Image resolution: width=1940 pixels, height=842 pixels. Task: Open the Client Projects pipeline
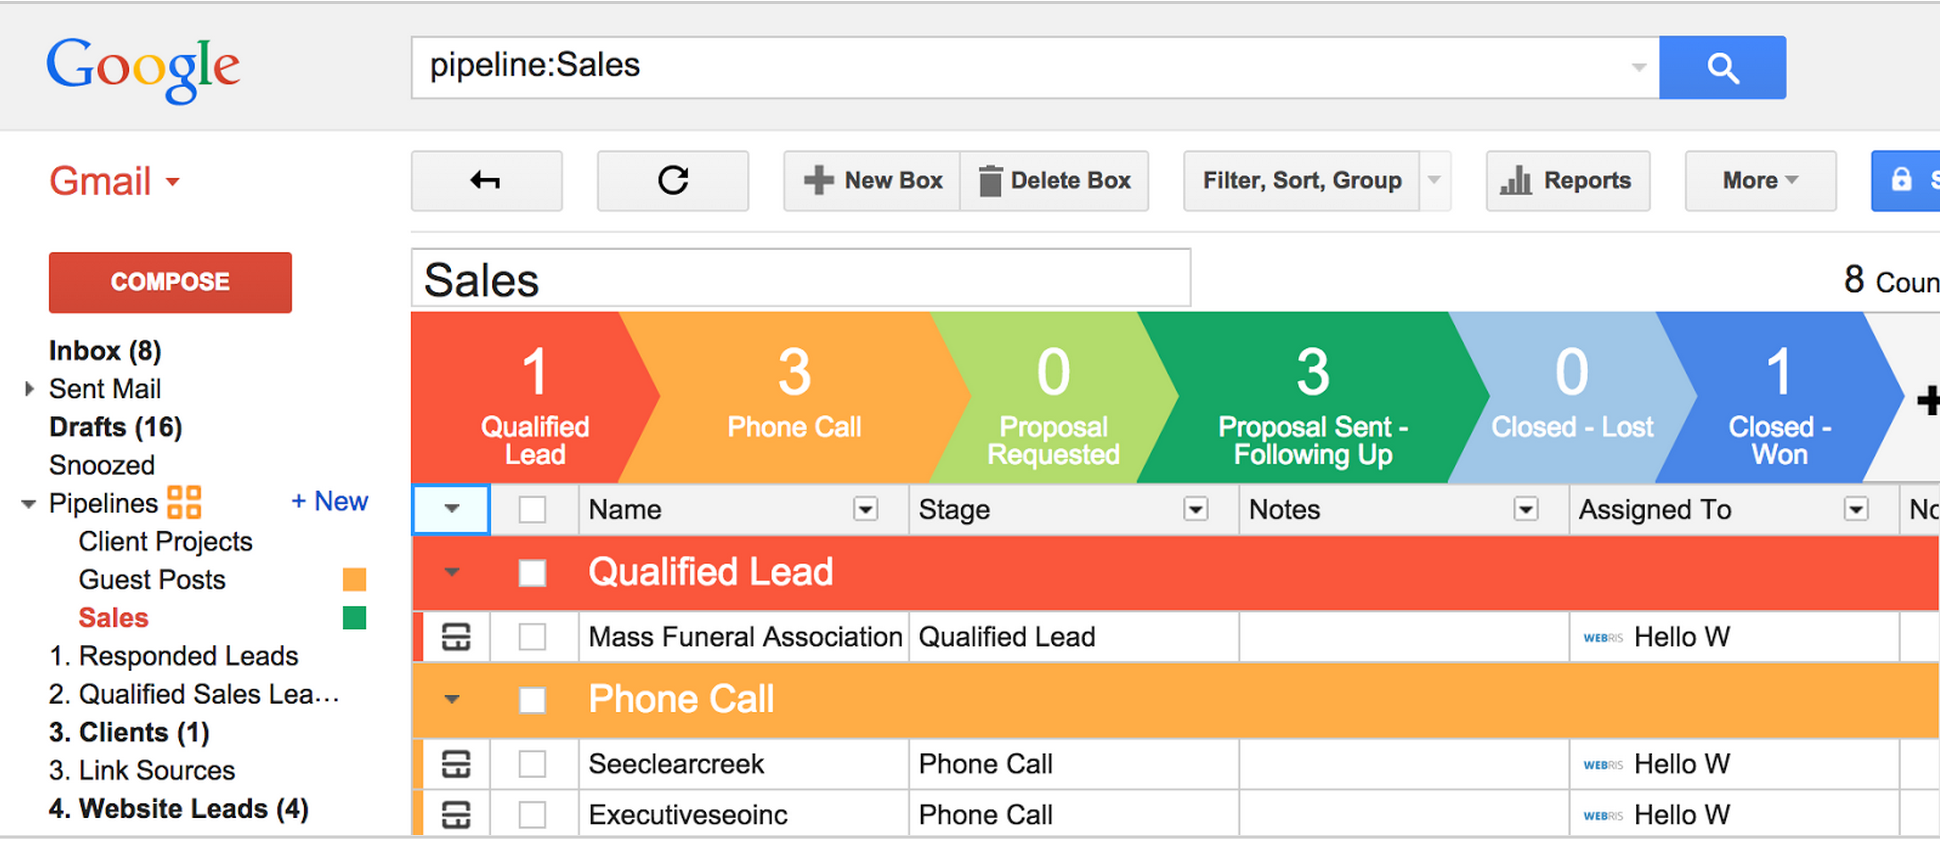(x=165, y=542)
